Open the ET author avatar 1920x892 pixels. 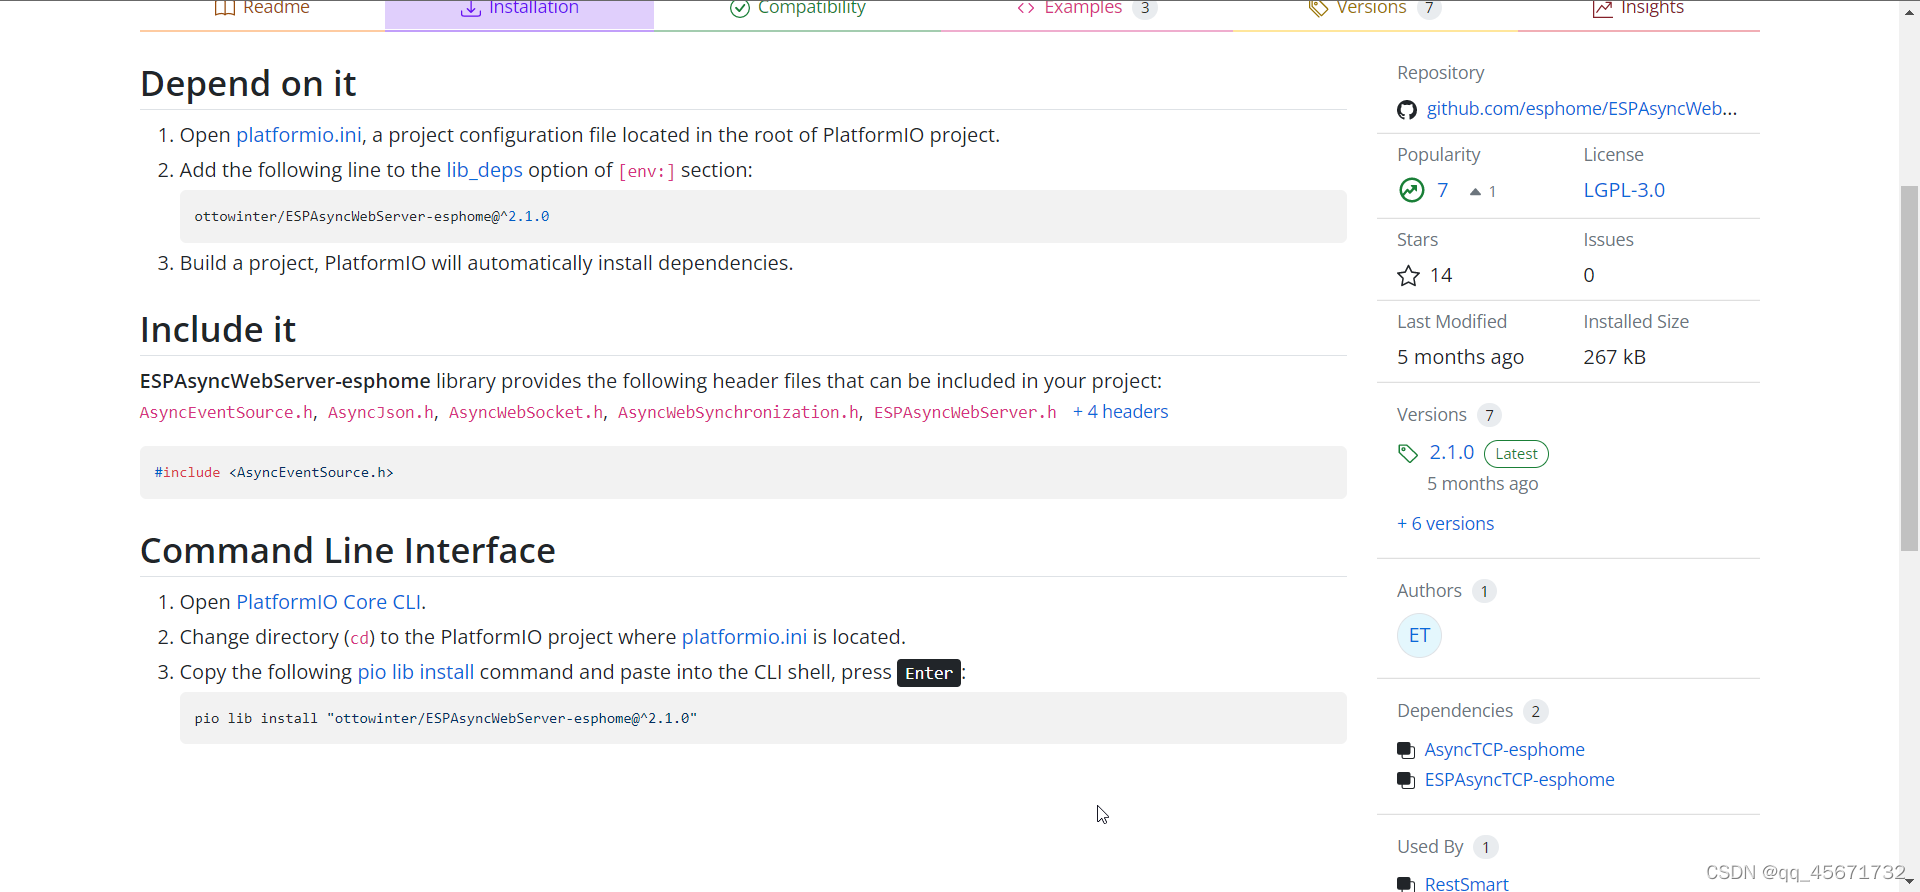(x=1419, y=635)
